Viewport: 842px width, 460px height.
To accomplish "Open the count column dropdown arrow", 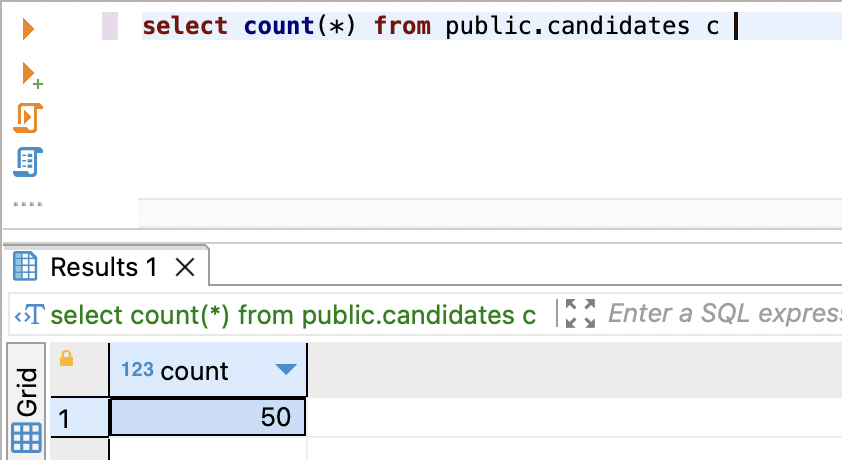I will (x=286, y=369).
